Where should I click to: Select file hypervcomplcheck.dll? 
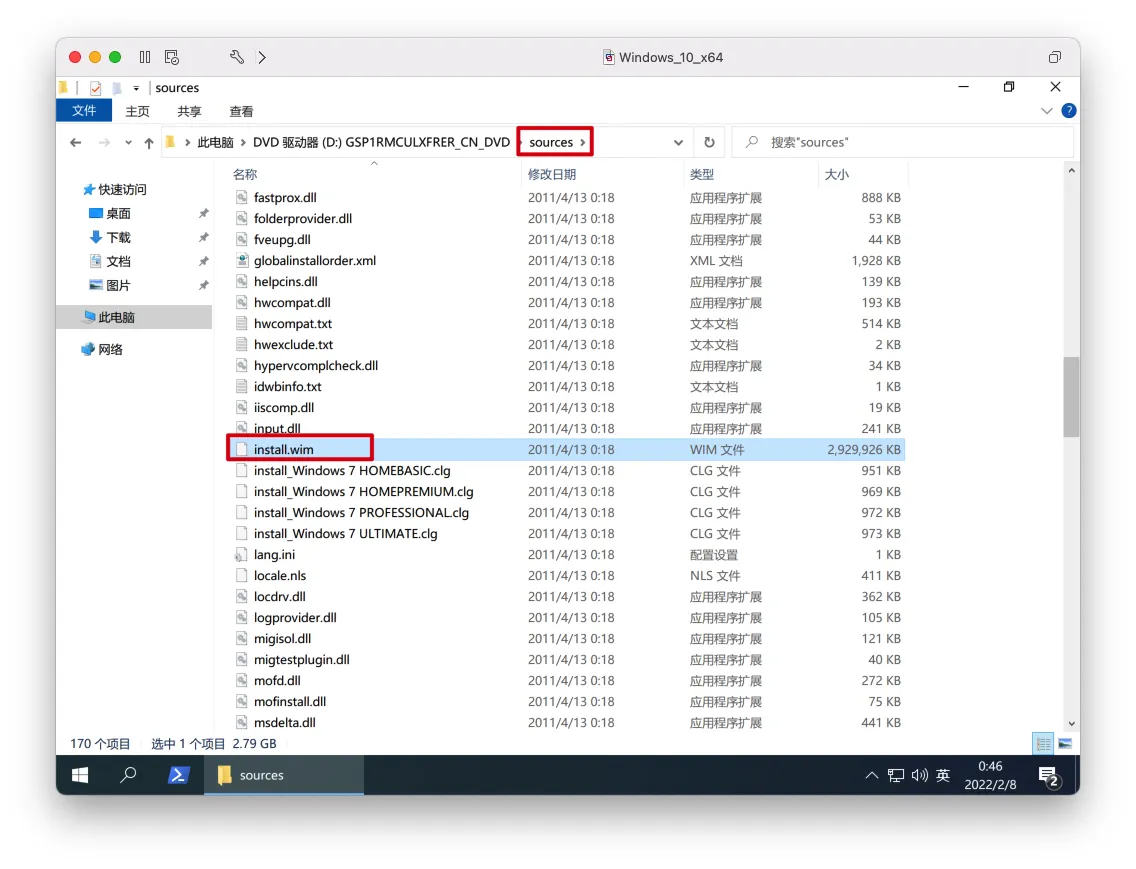click(316, 366)
